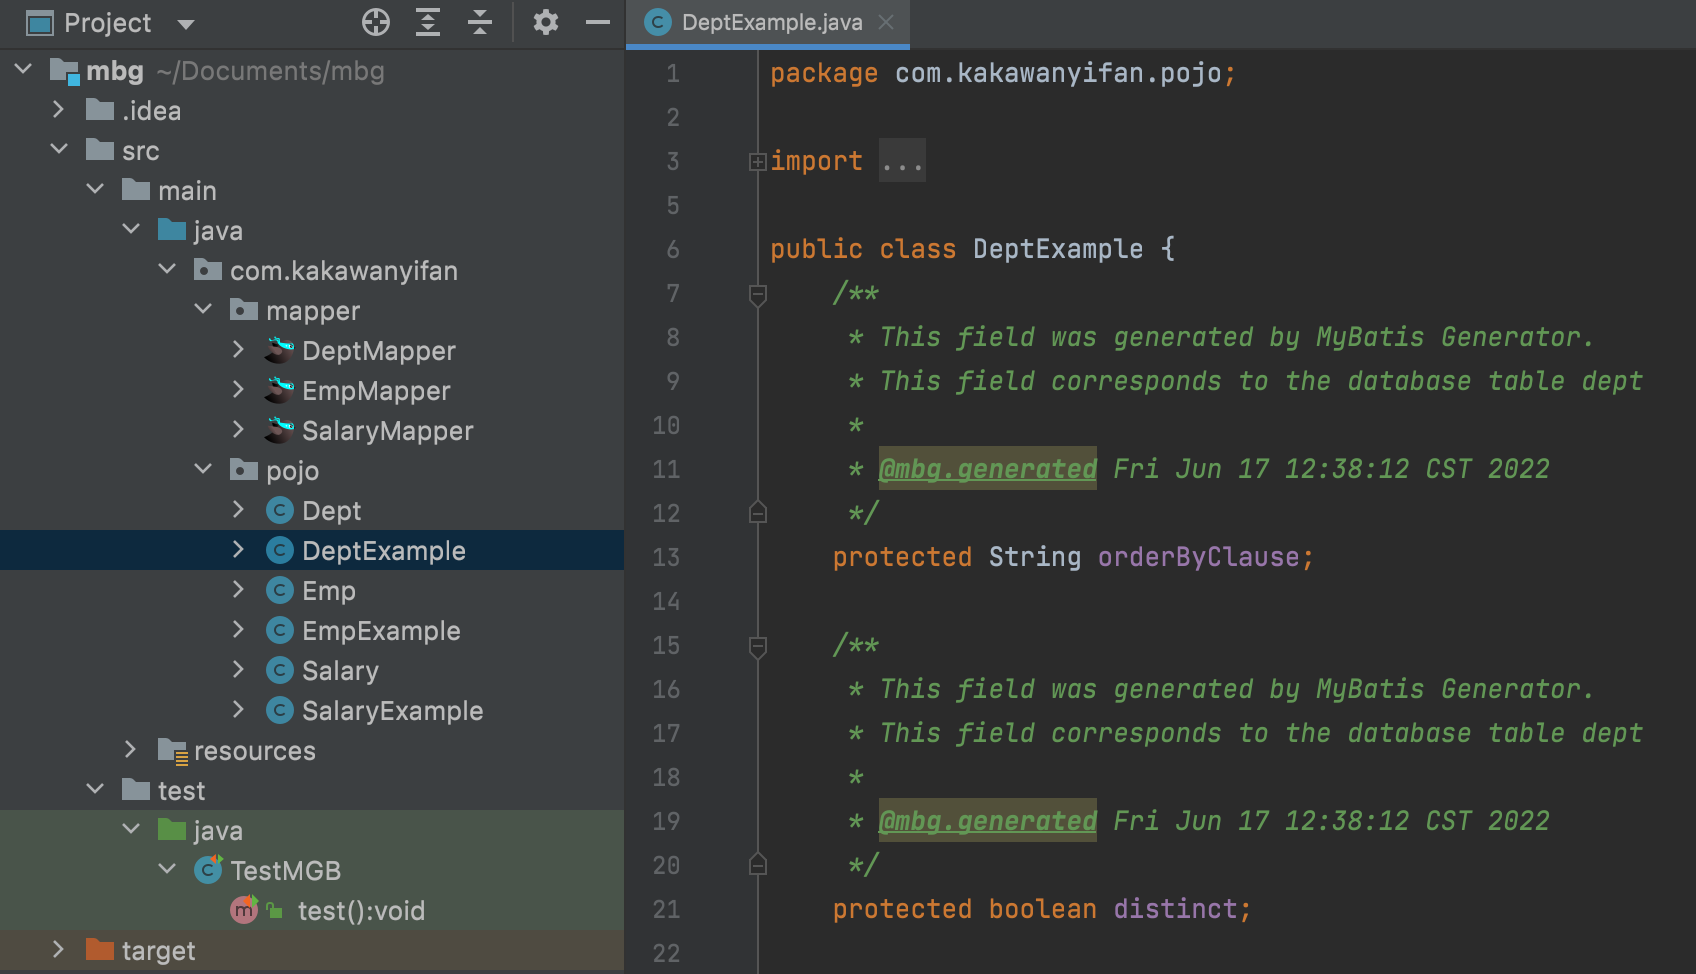Screen dimensions: 1696x974
Task: Click the Collapse All icon in Project toolbar
Action: (x=480, y=22)
